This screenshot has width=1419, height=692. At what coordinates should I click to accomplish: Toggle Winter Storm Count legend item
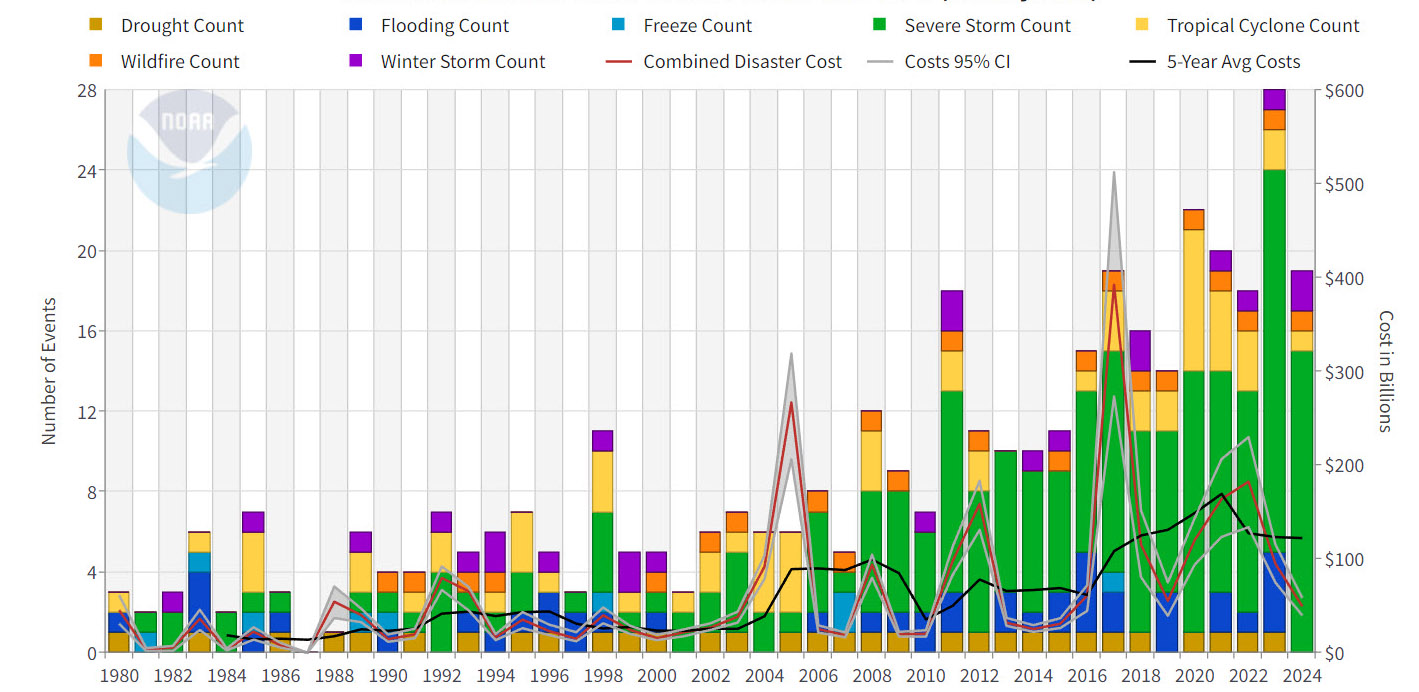tap(462, 62)
